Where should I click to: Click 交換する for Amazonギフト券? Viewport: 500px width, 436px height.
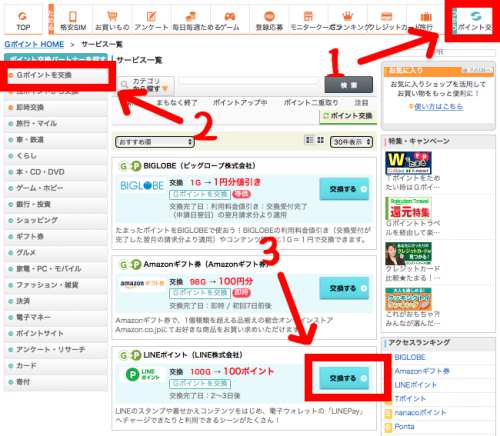pos(344,288)
